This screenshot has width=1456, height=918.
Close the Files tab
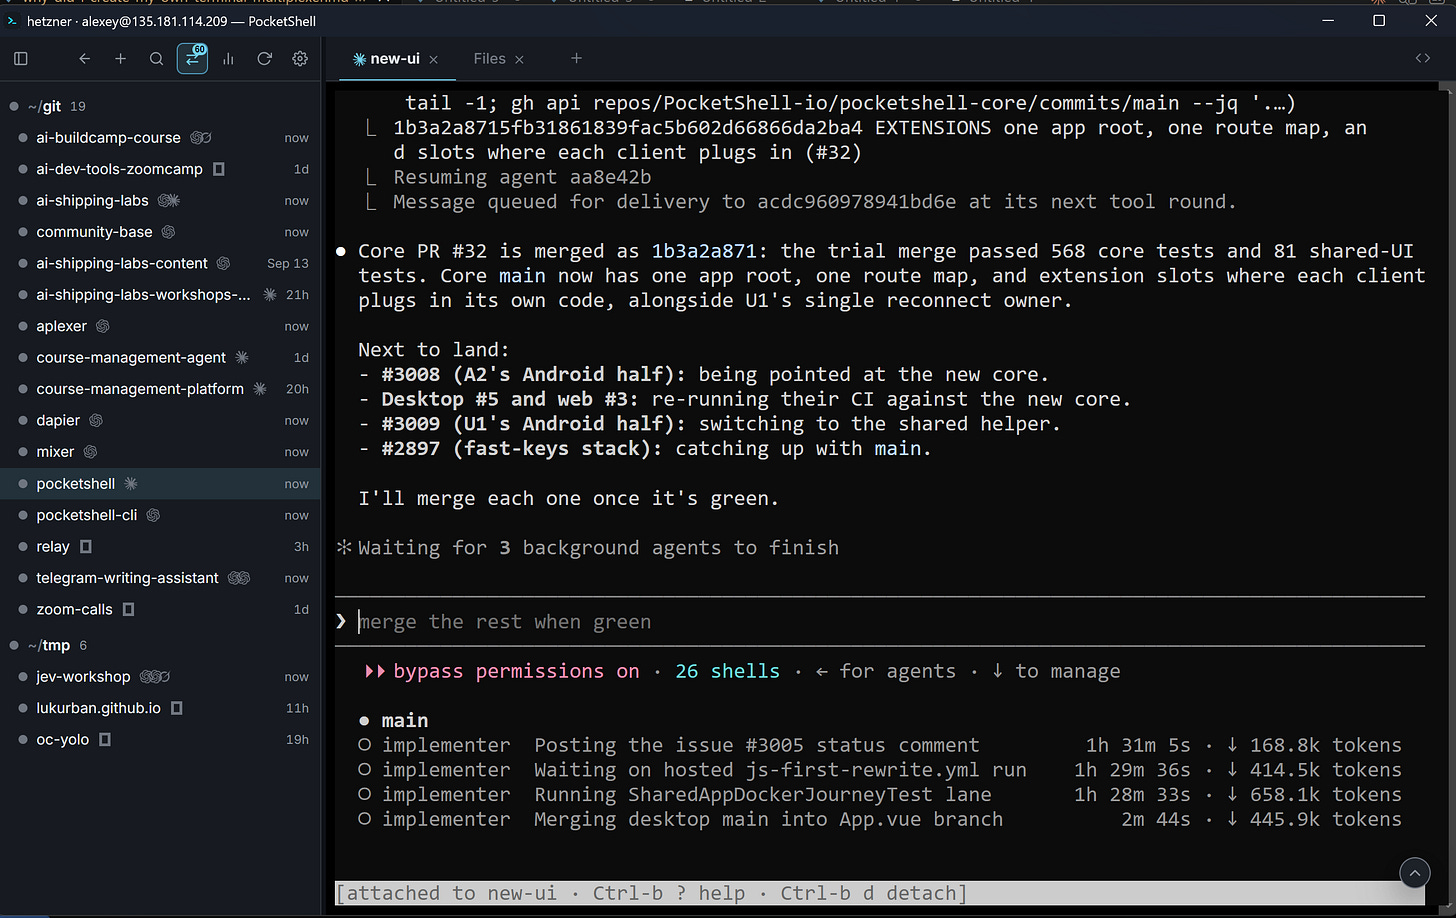tap(520, 60)
